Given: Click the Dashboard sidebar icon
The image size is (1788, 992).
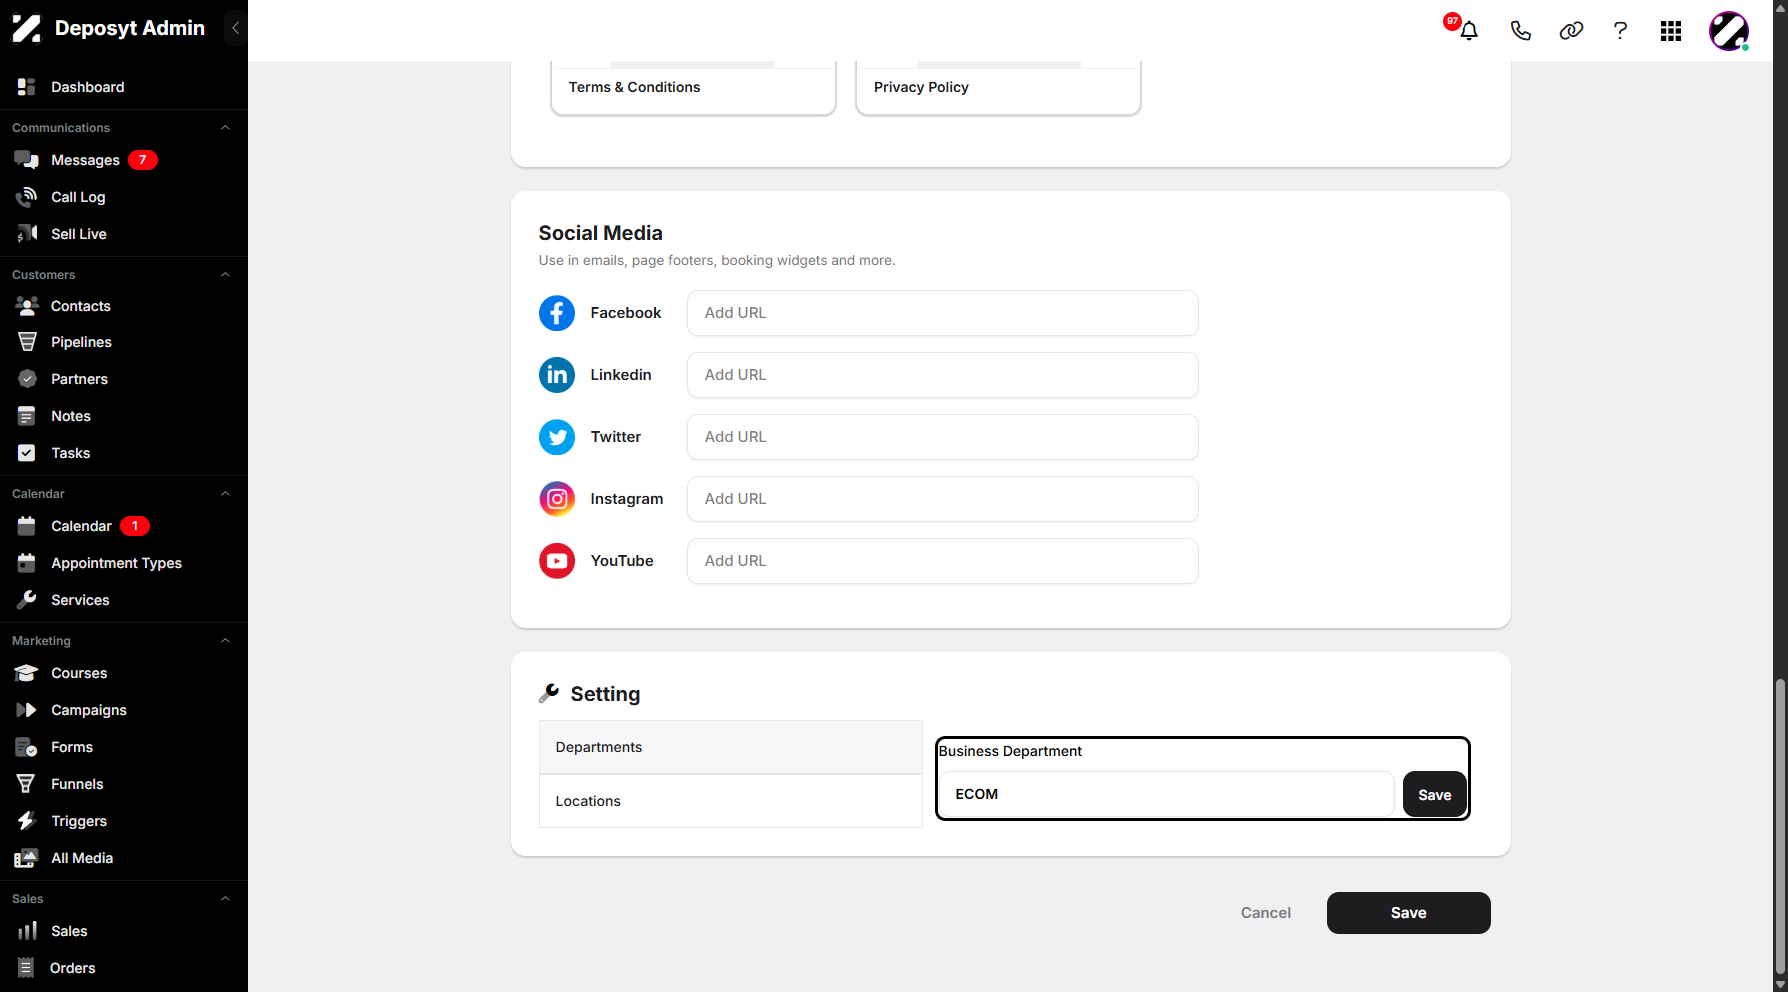Looking at the screenshot, I should pos(27,87).
